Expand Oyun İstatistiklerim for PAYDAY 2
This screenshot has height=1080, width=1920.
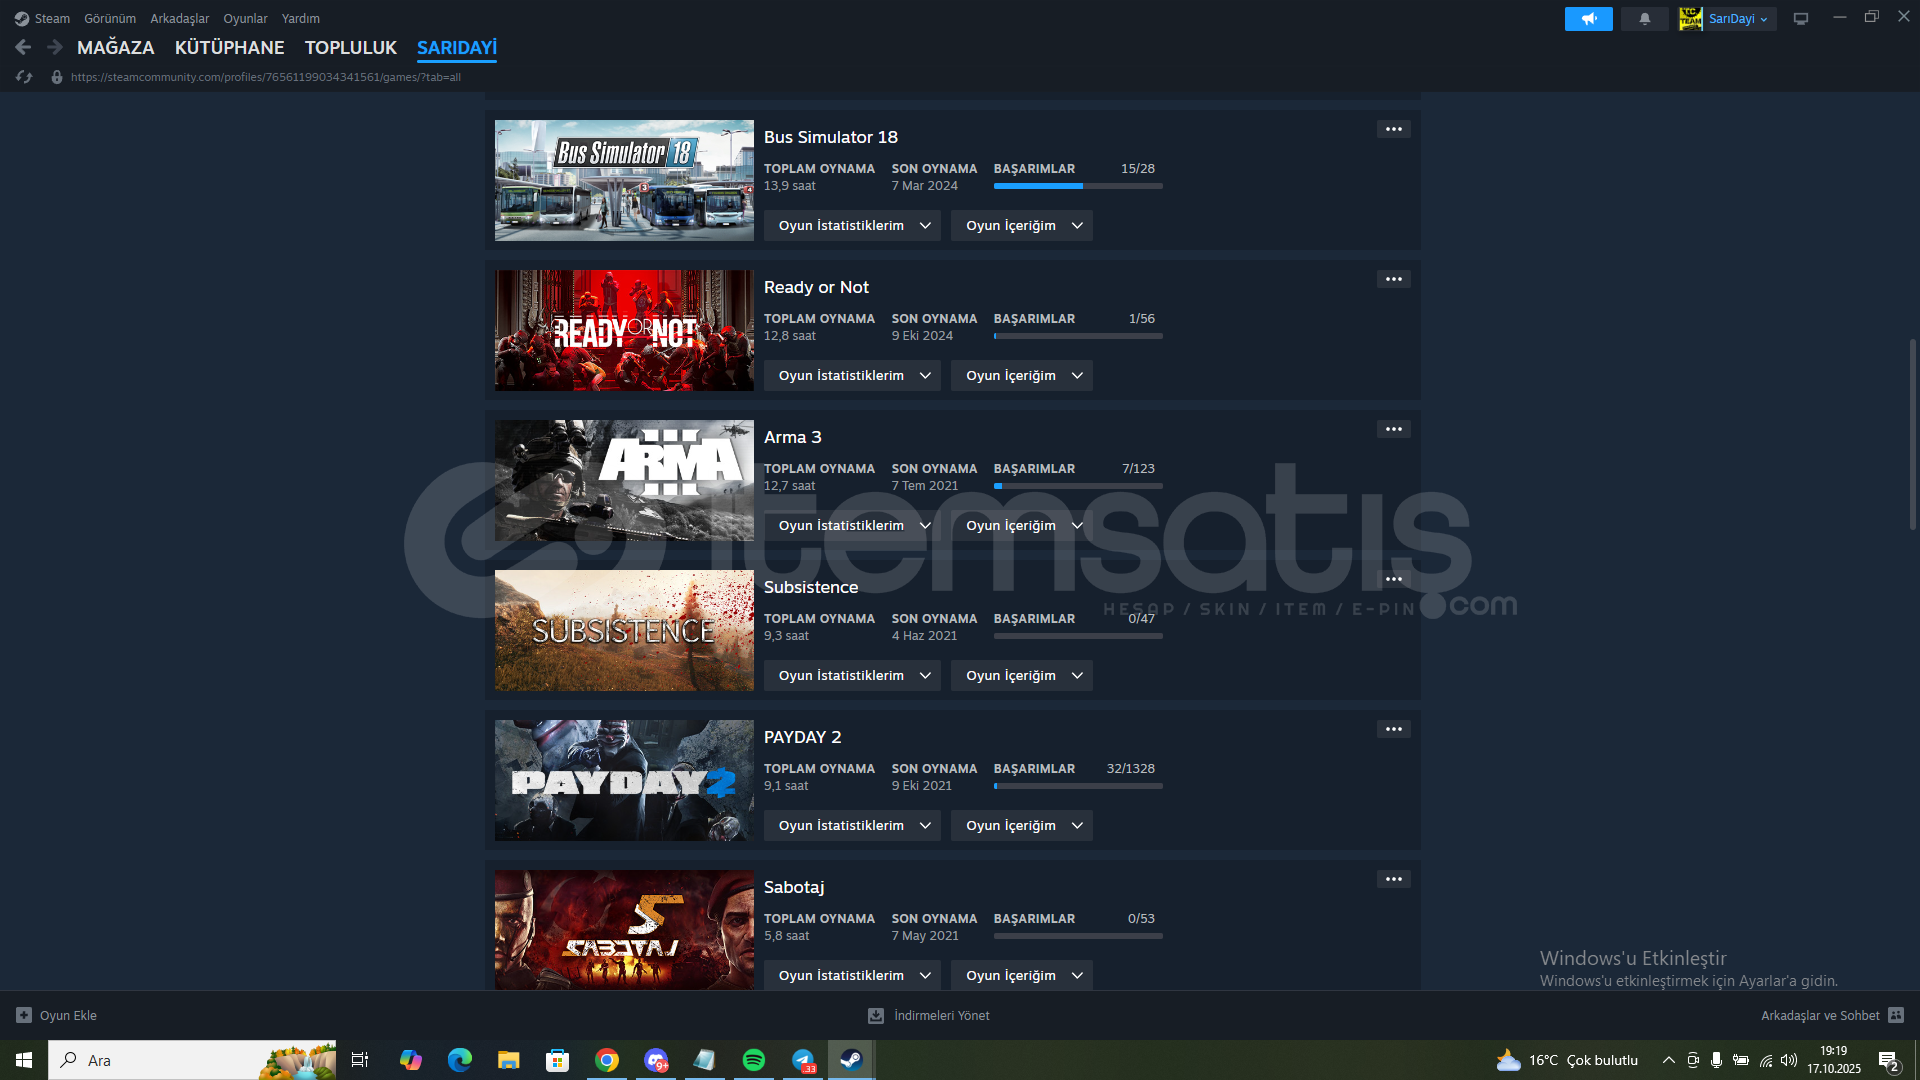(x=852, y=825)
